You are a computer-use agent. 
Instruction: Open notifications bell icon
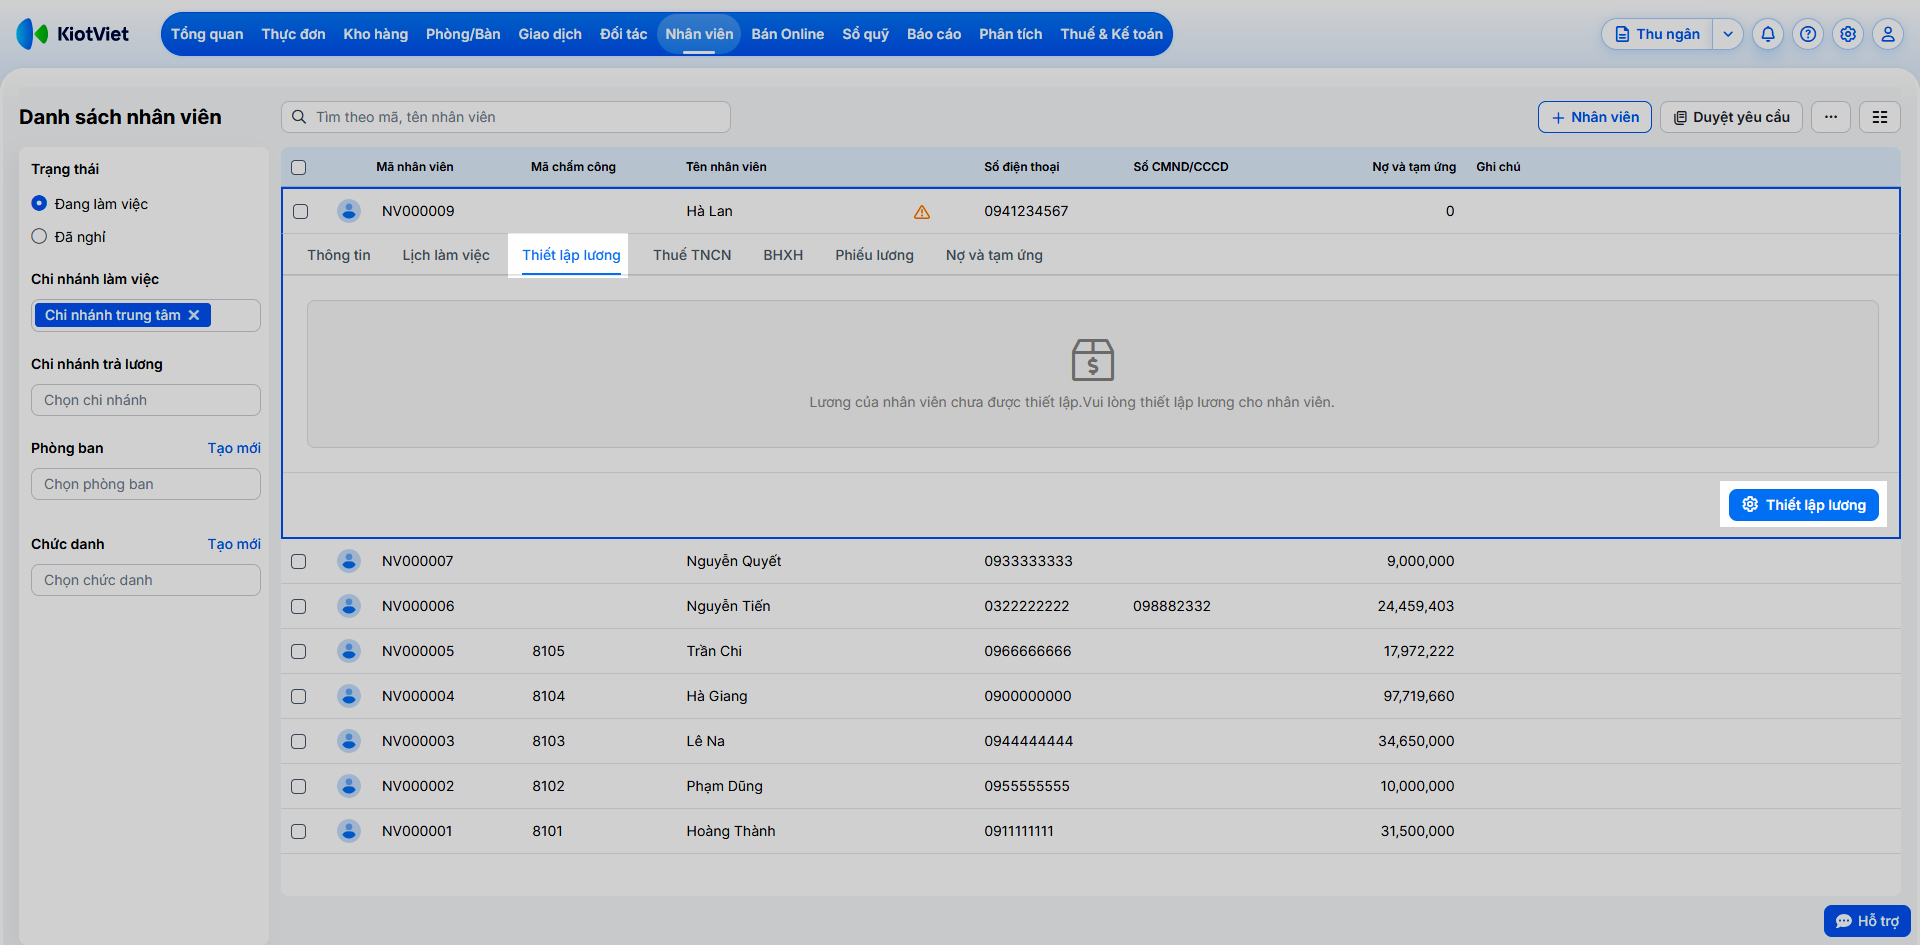tap(1768, 34)
